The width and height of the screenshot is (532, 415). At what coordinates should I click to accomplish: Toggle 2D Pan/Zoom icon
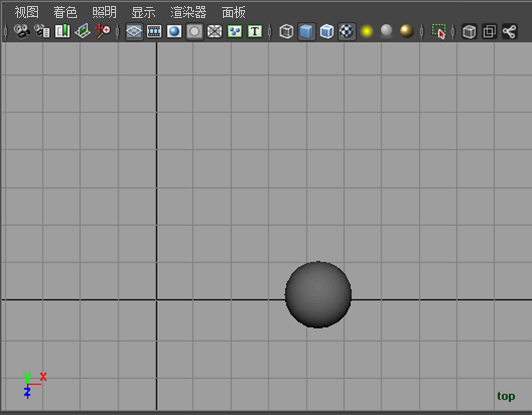103,31
